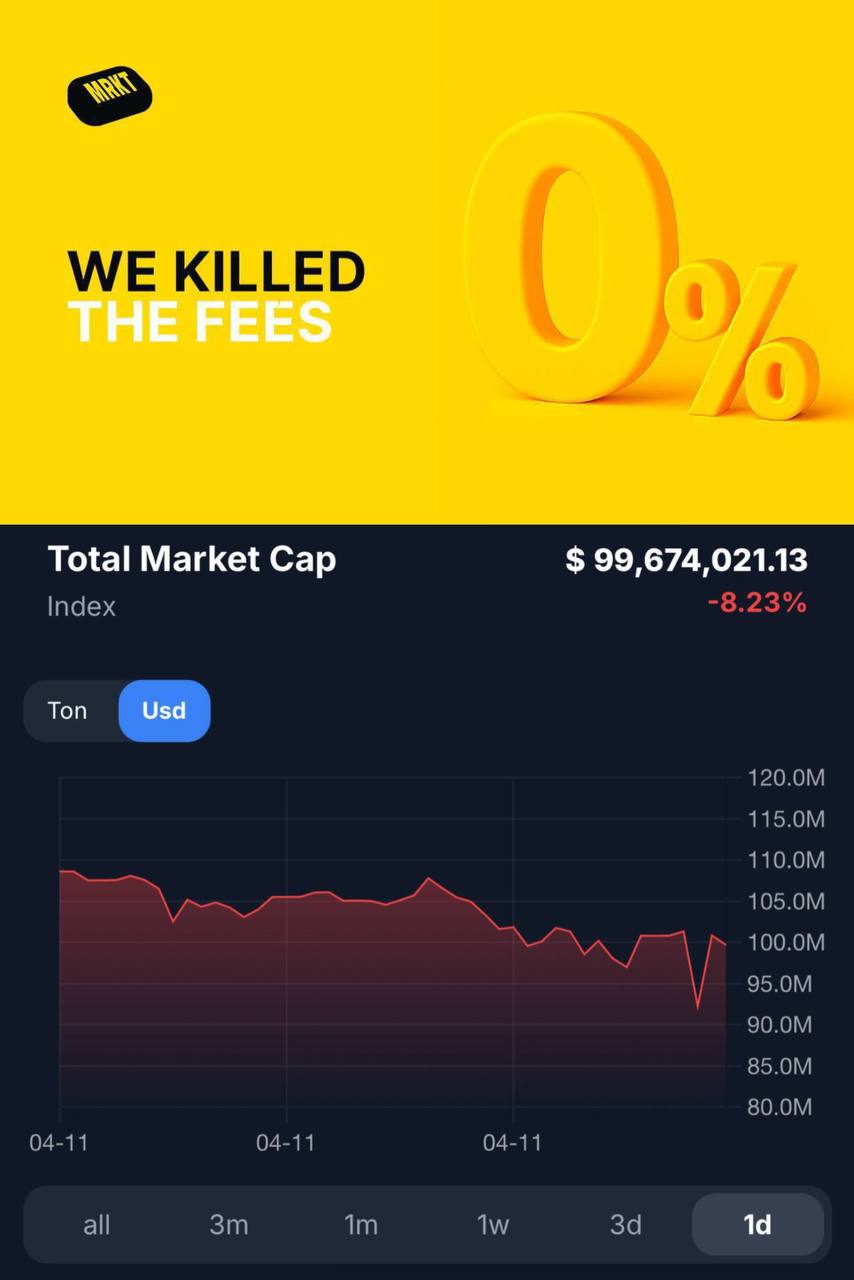
Task: Click the -8.23% change indicator
Action: point(756,603)
